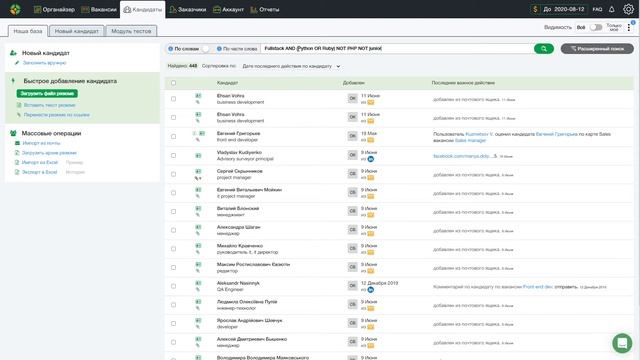Viewport: 640px width, 360px height.
Task: Open the profile card icon for Михайло Кравченко
Action: 198,246
